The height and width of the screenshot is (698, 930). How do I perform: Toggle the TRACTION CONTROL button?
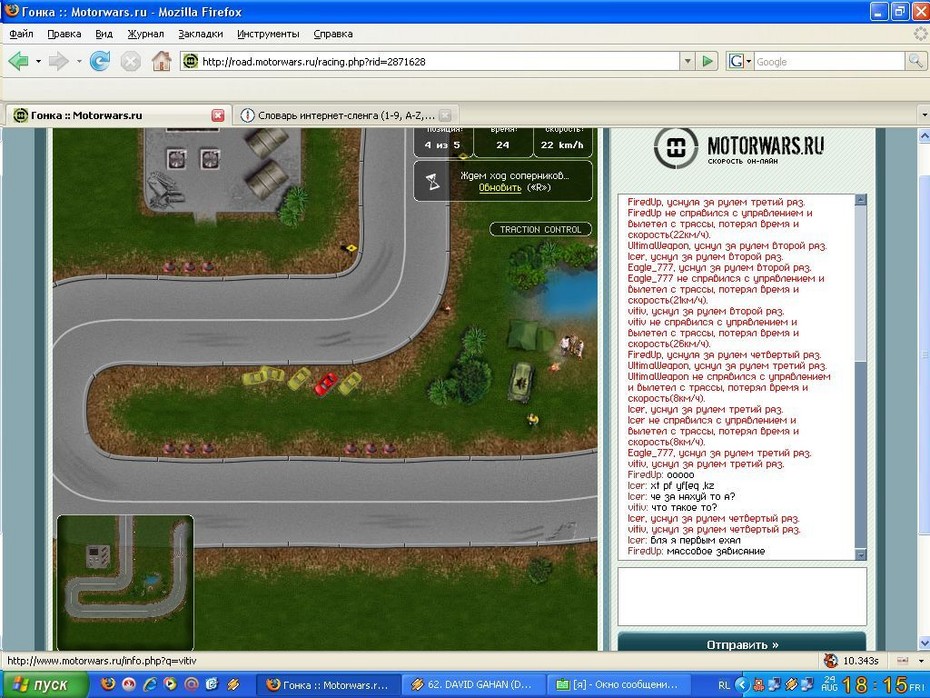(x=540, y=230)
